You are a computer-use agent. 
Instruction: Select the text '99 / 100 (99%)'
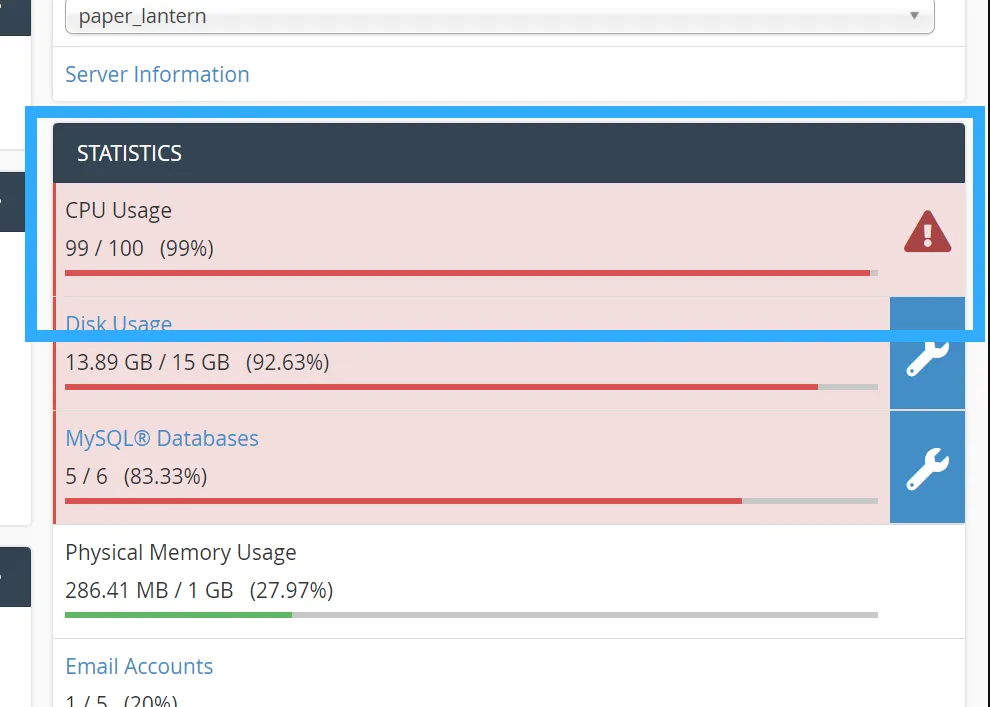tap(140, 248)
